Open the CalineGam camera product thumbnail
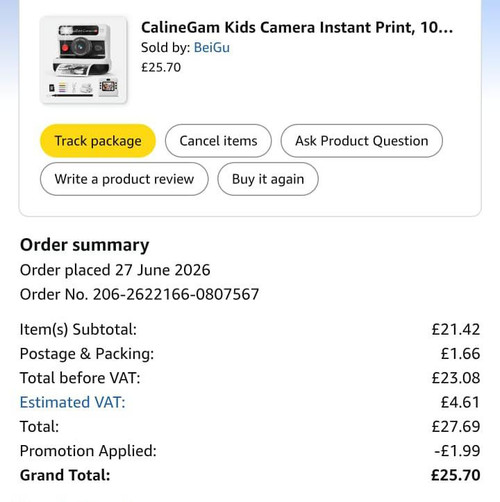 click(83, 60)
